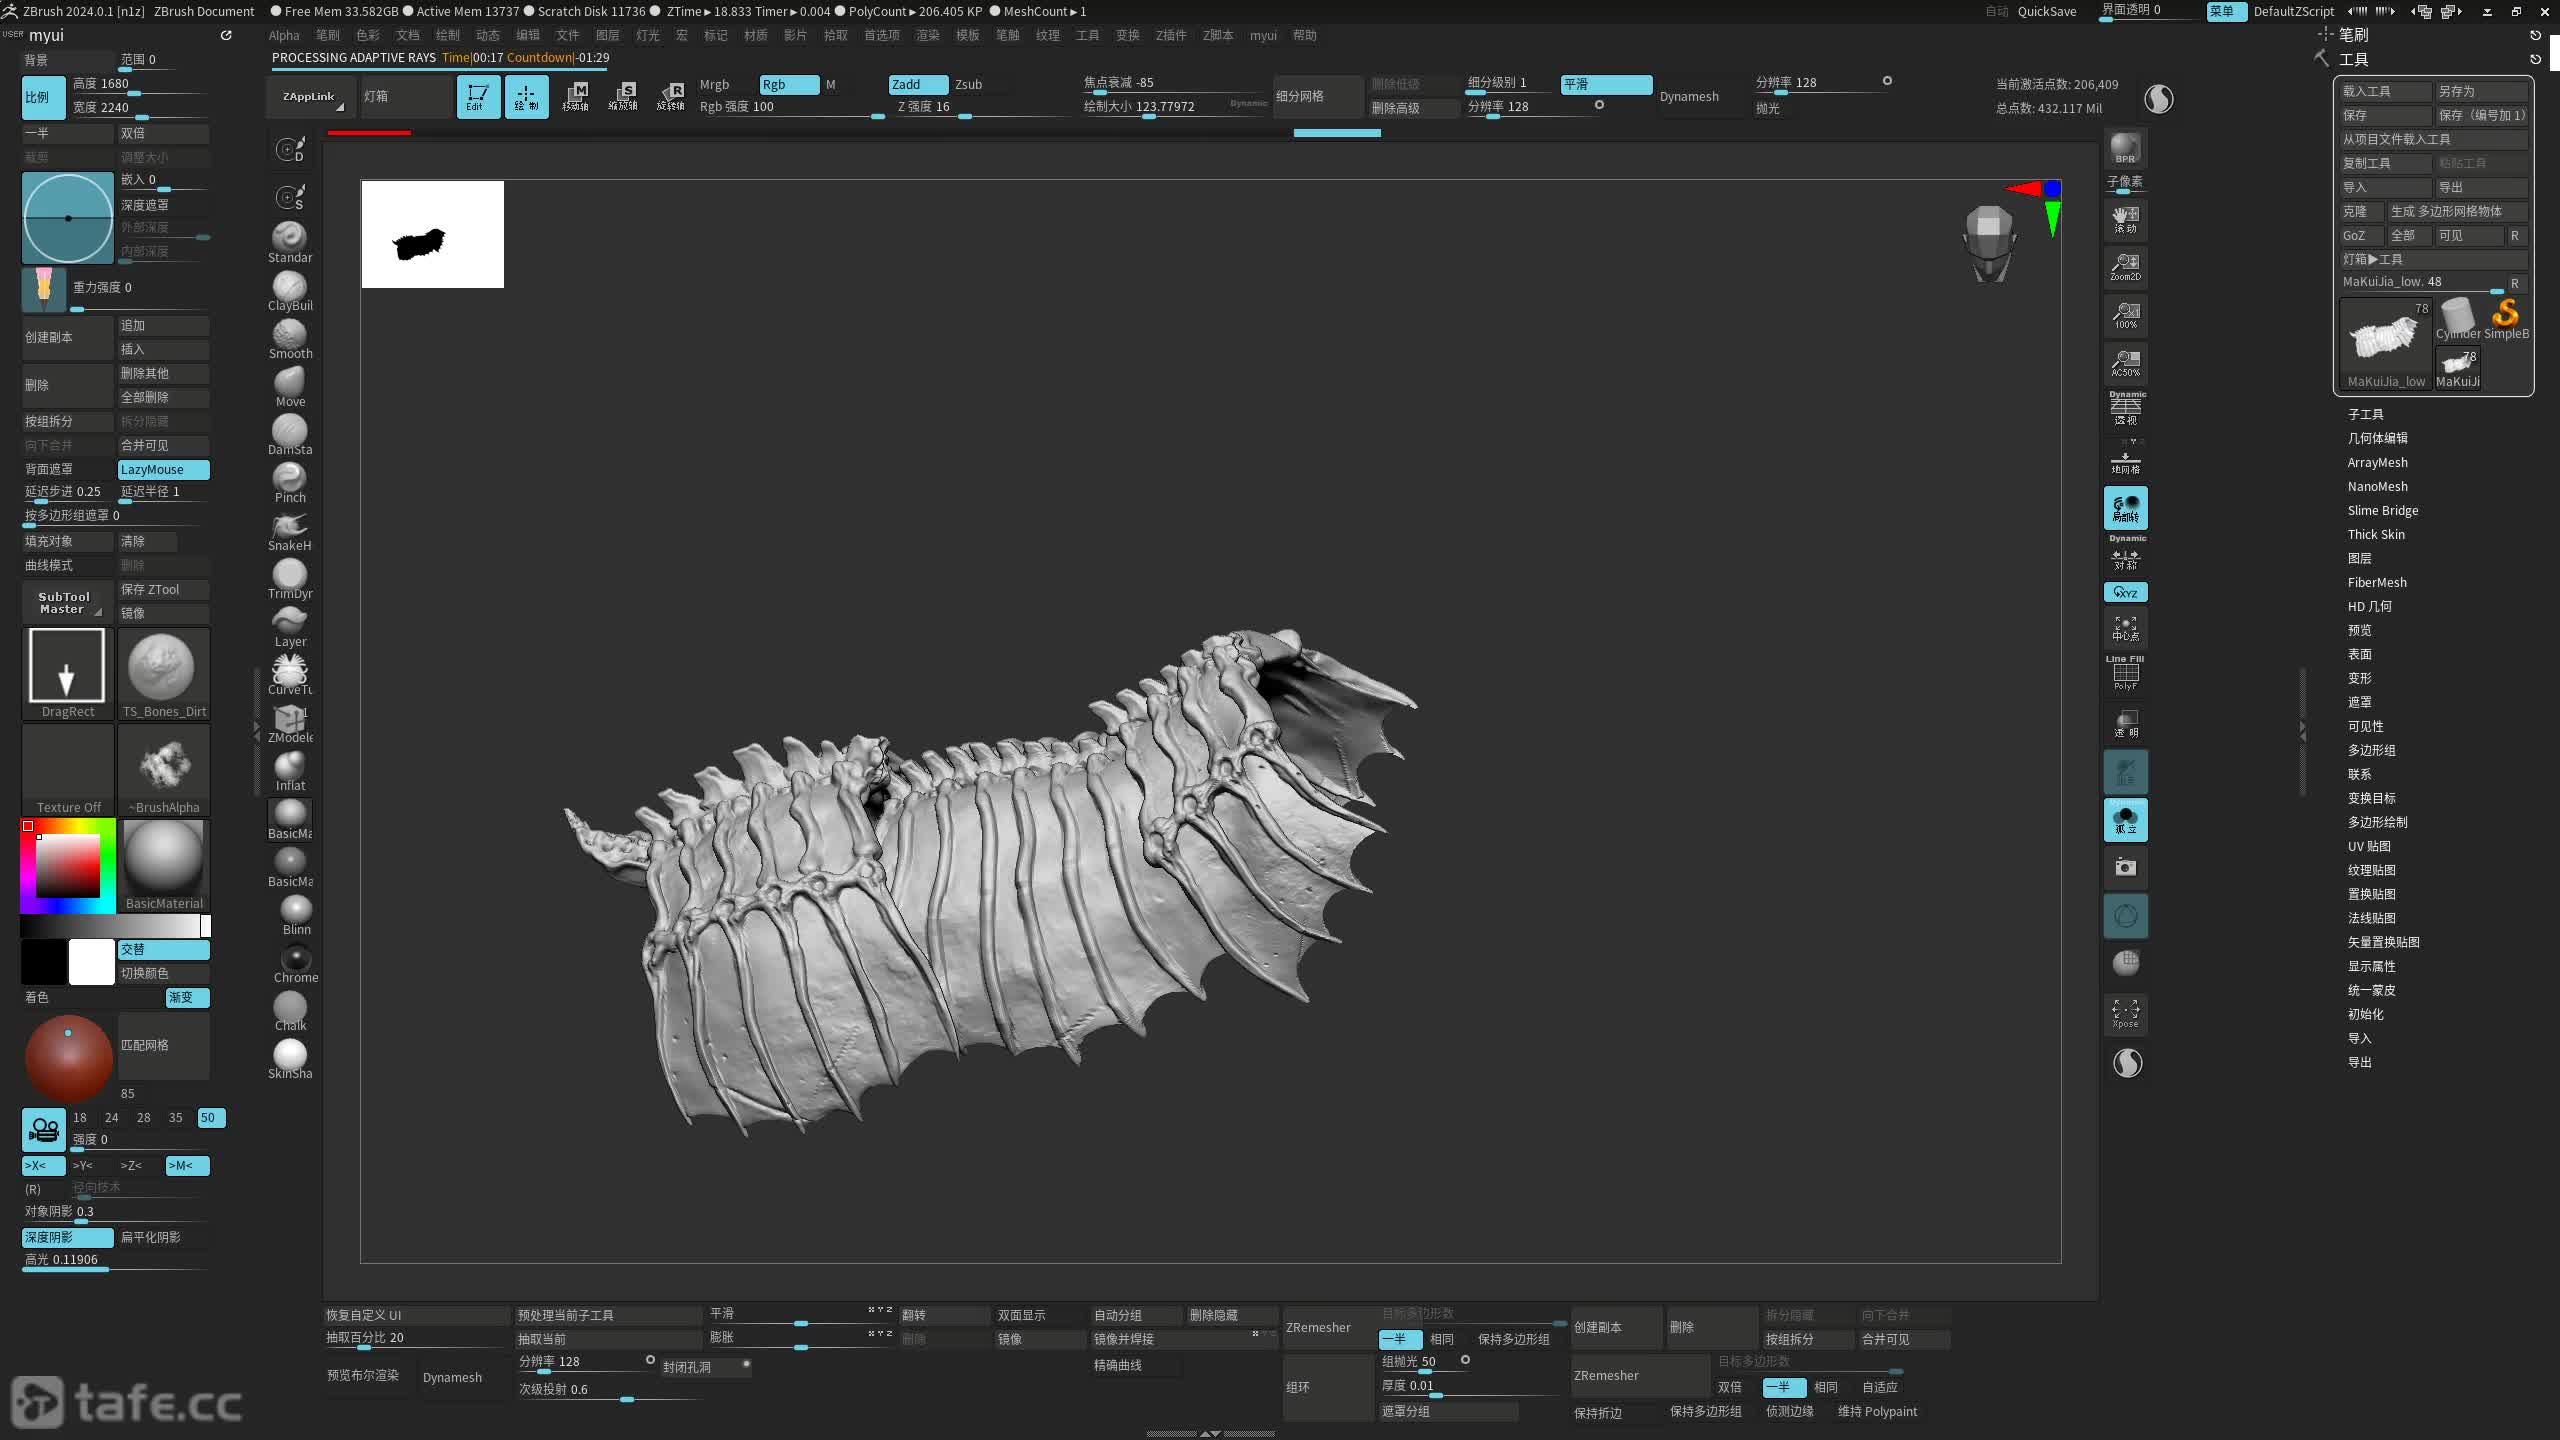Image resolution: width=2560 pixels, height=1440 pixels.
Task: Select the Move brush
Action: point(289,384)
